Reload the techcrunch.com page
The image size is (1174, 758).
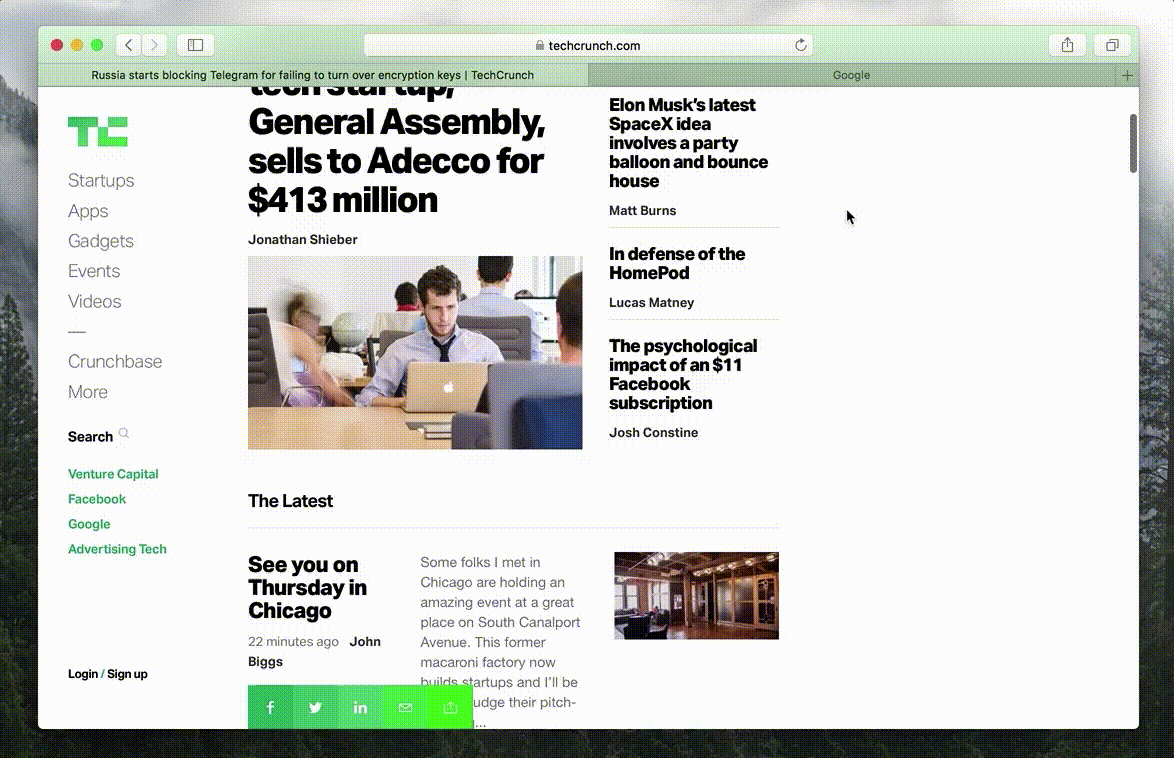(800, 45)
